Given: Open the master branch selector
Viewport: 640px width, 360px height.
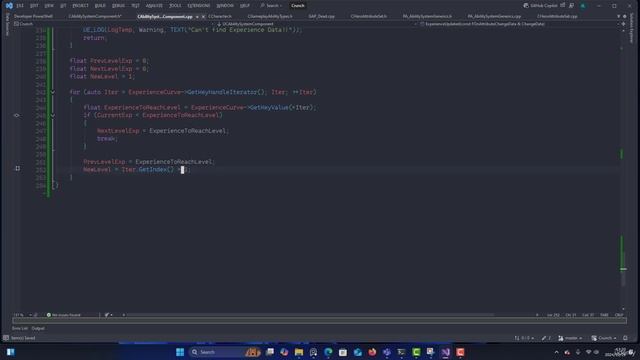Looking at the screenshot, I should coord(570,338).
